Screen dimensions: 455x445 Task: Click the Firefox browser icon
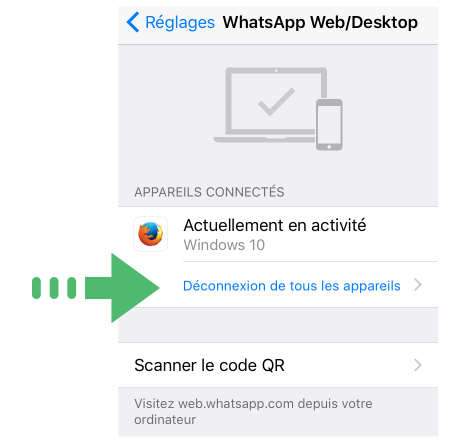150,234
